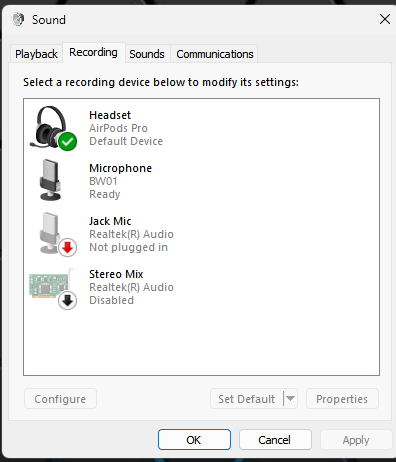This screenshot has width=396, height=462.
Task: Click the Sound speaker icon in title bar
Action: [18, 19]
